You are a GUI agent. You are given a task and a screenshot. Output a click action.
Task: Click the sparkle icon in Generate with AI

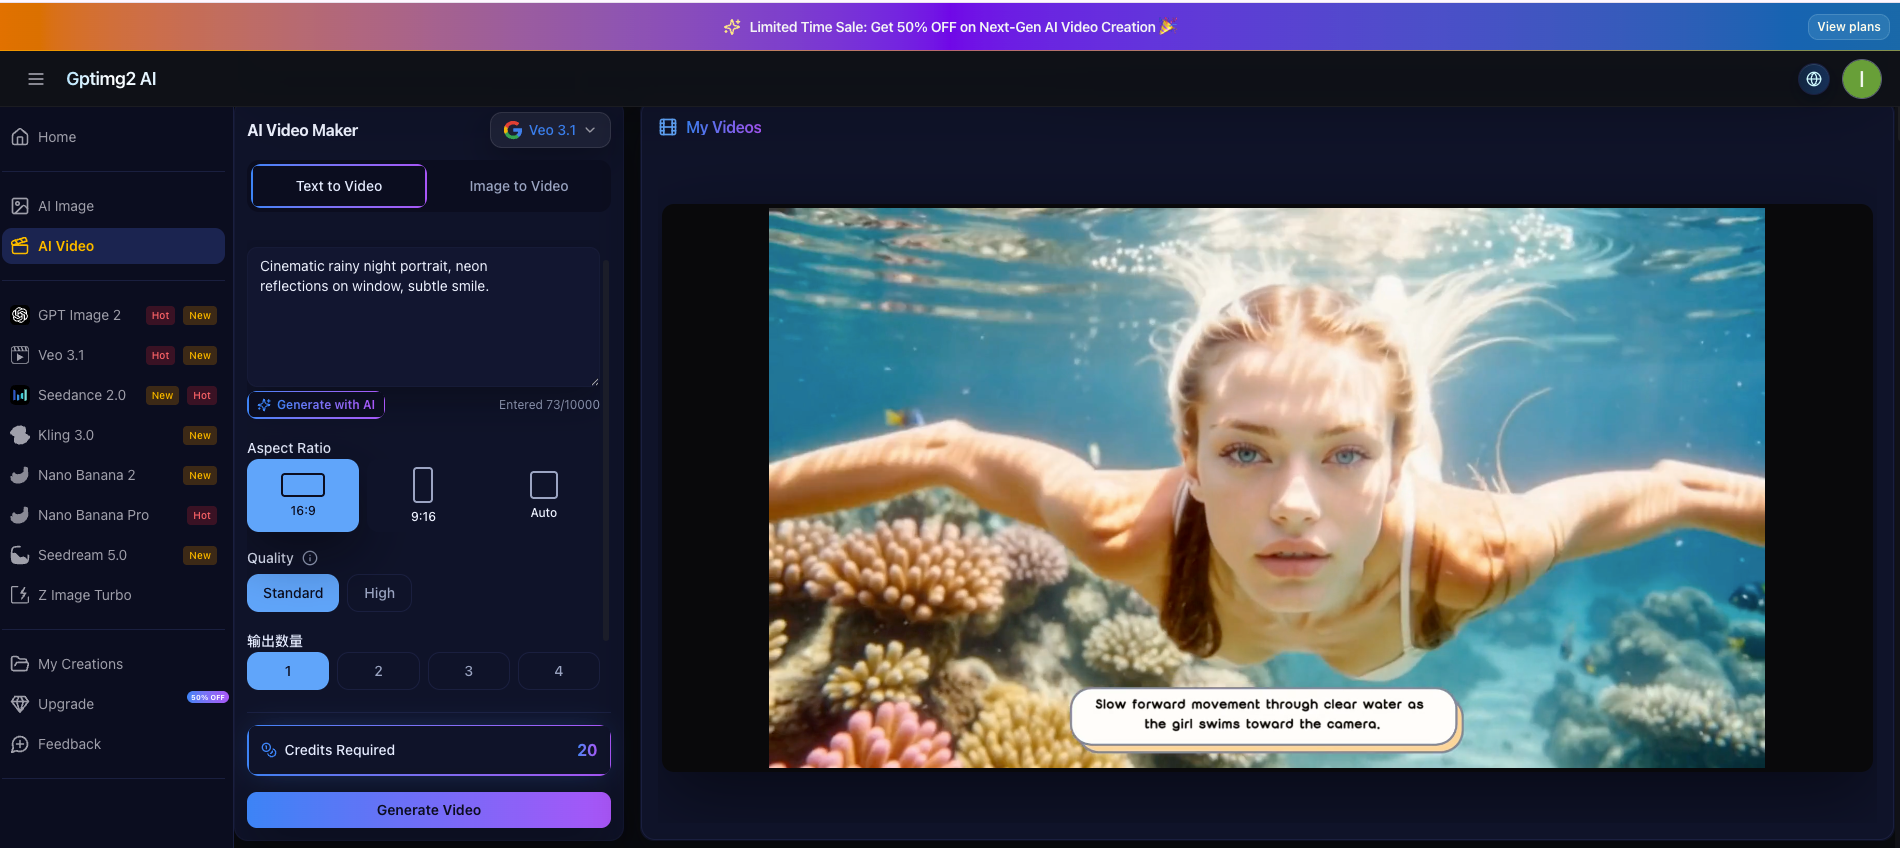(264, 405)
